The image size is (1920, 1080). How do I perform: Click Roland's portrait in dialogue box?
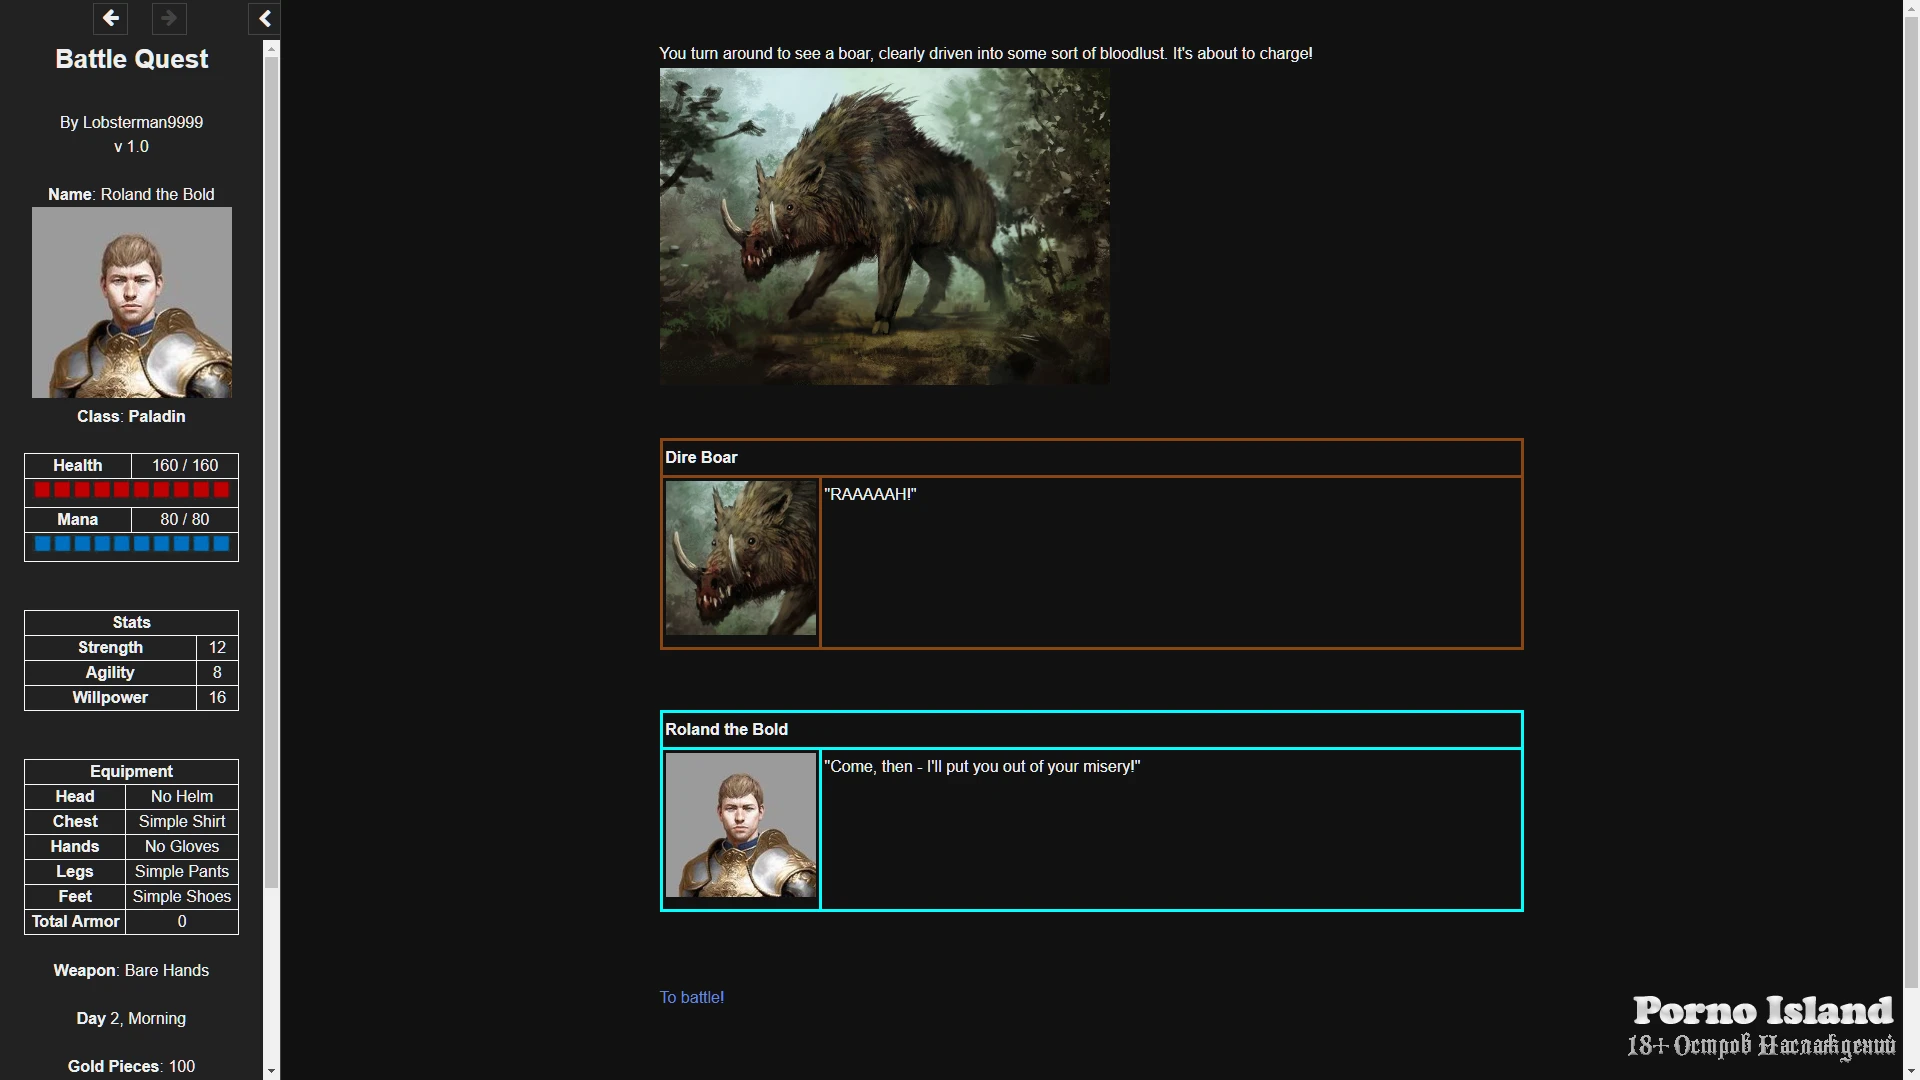pos(741,826)
